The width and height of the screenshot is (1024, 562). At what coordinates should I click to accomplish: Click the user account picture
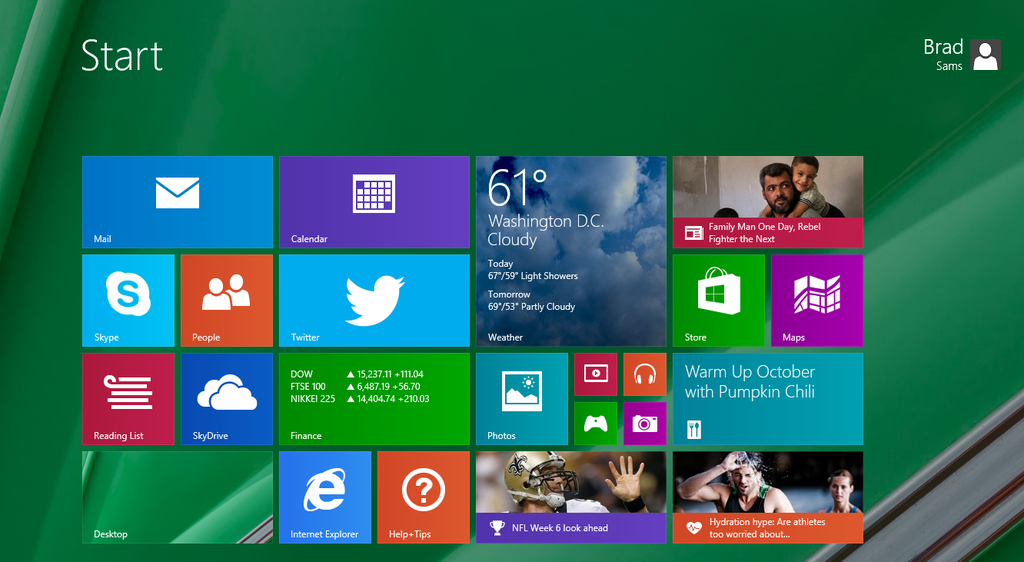(985, 55)
